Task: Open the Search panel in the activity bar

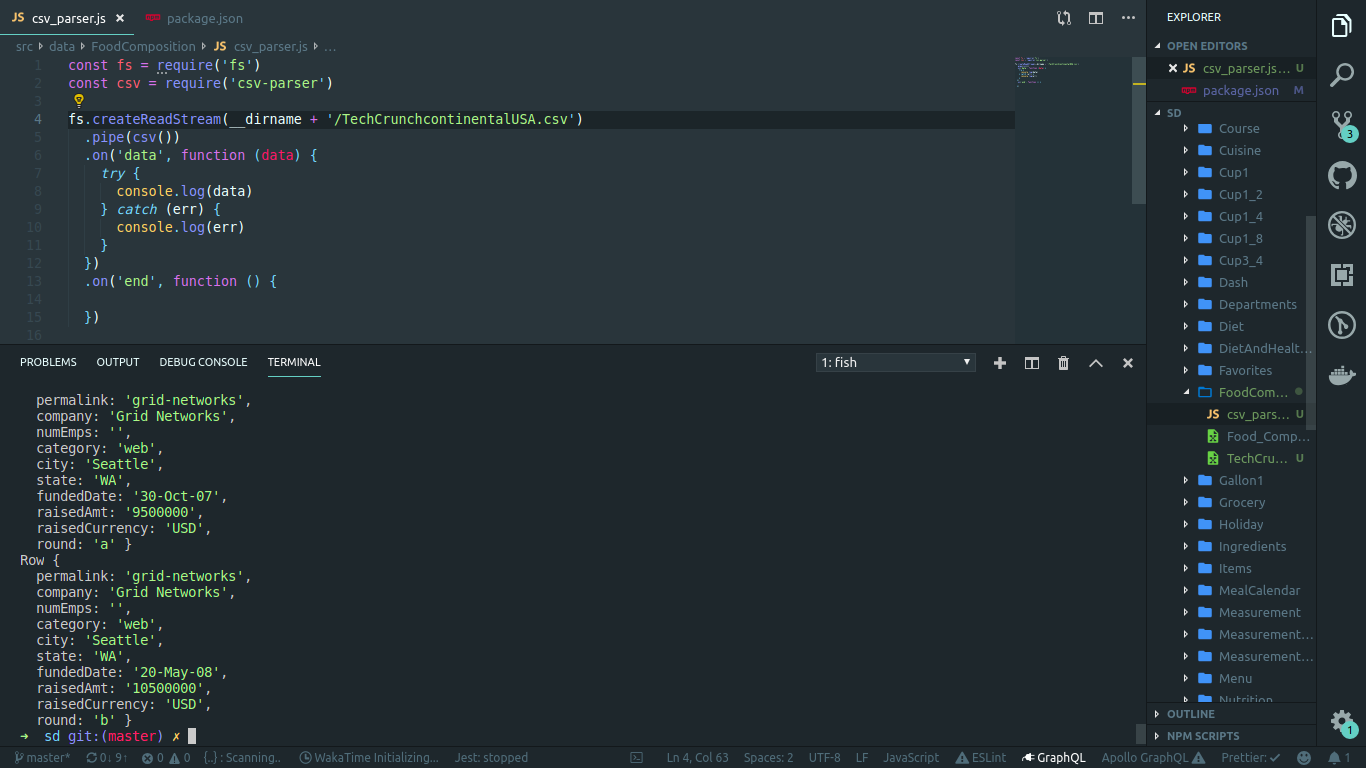Action: 1341,74
